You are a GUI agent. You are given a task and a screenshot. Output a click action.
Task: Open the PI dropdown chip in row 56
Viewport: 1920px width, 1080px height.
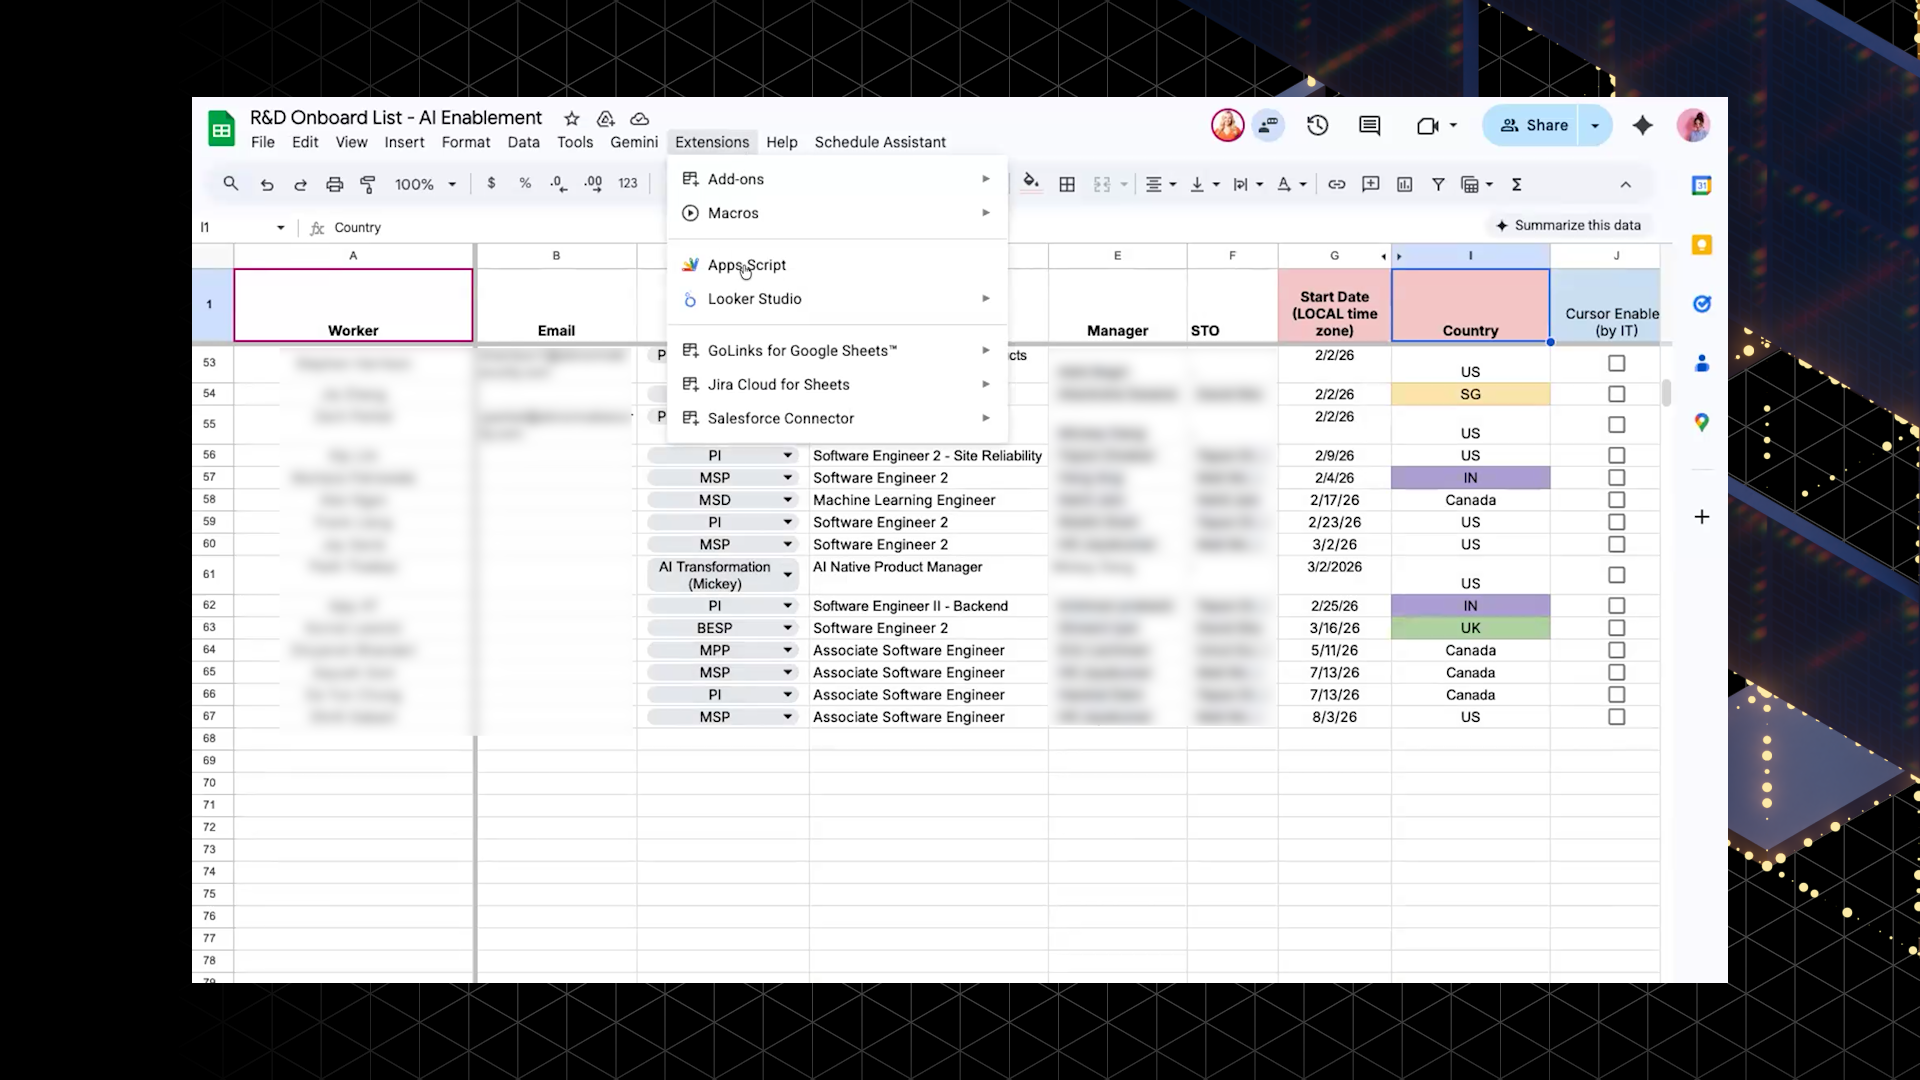[x=723, y=455]
